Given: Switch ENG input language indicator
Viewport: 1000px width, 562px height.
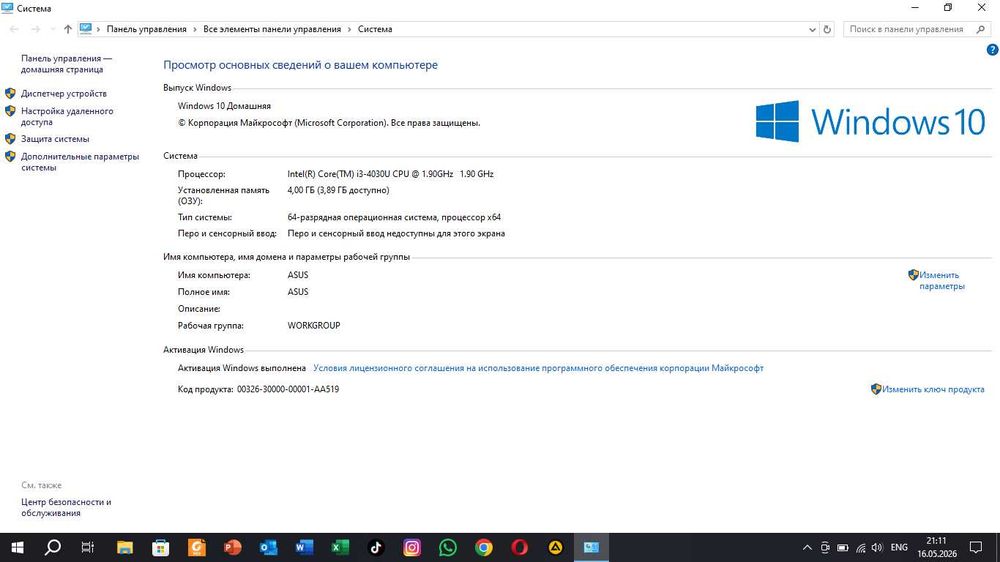Looking at the screenshot, I should tap(899, 547).
